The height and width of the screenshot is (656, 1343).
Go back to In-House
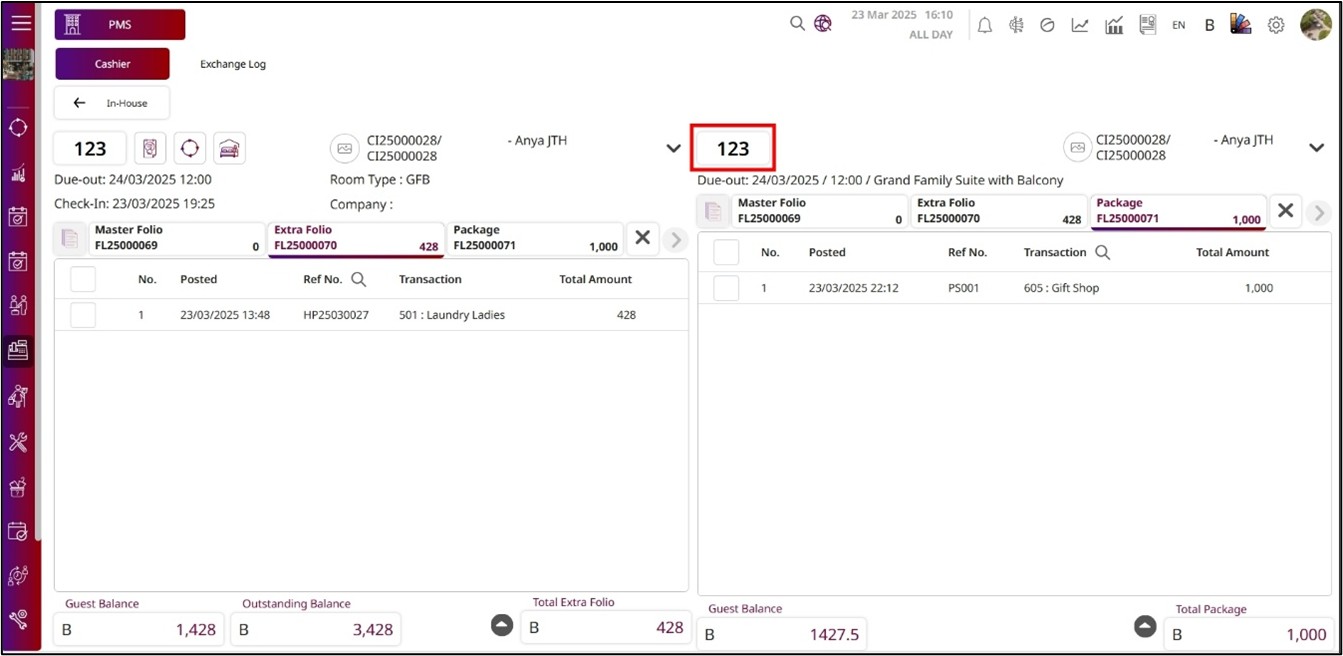pos(112,103)
